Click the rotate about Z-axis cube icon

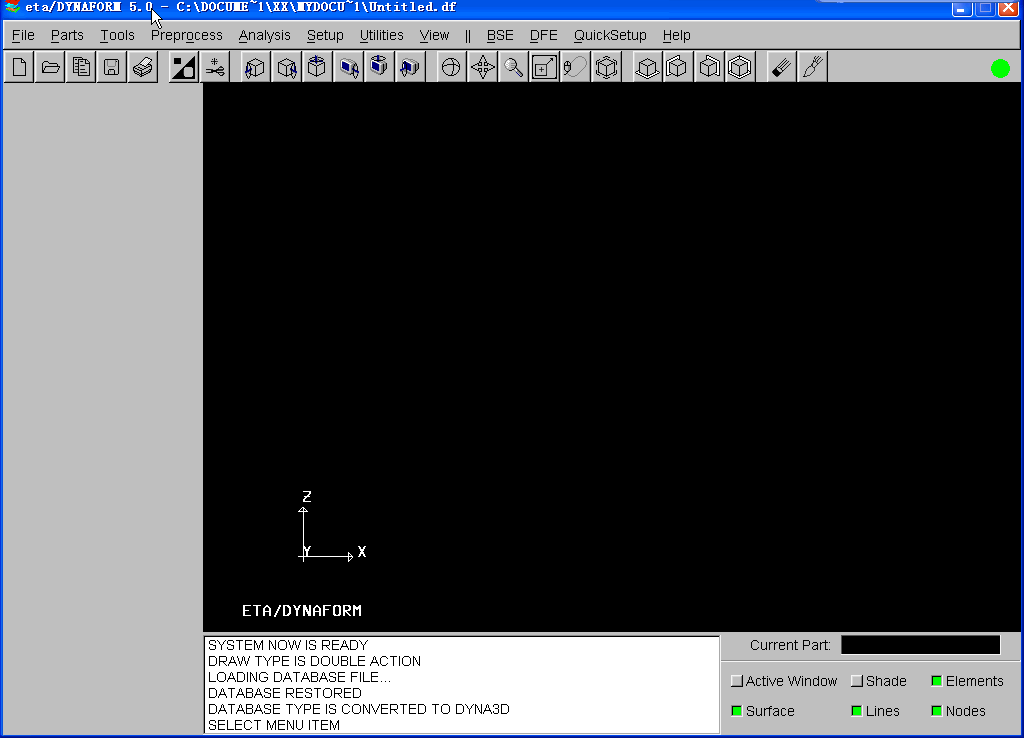(317, 67)
